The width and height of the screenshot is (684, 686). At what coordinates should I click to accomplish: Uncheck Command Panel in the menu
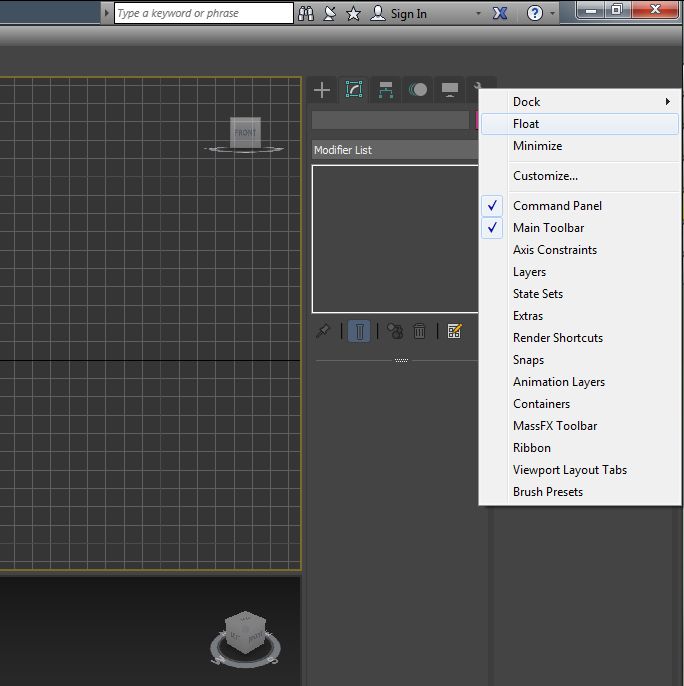point(557,206)
